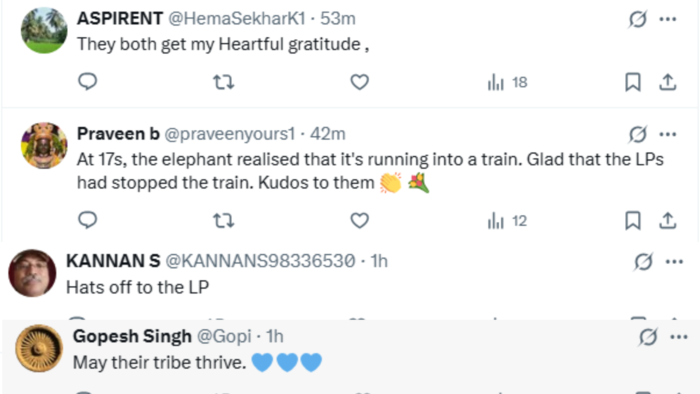Like ASPIRENT's Heartful gratitude tweet

359,82
